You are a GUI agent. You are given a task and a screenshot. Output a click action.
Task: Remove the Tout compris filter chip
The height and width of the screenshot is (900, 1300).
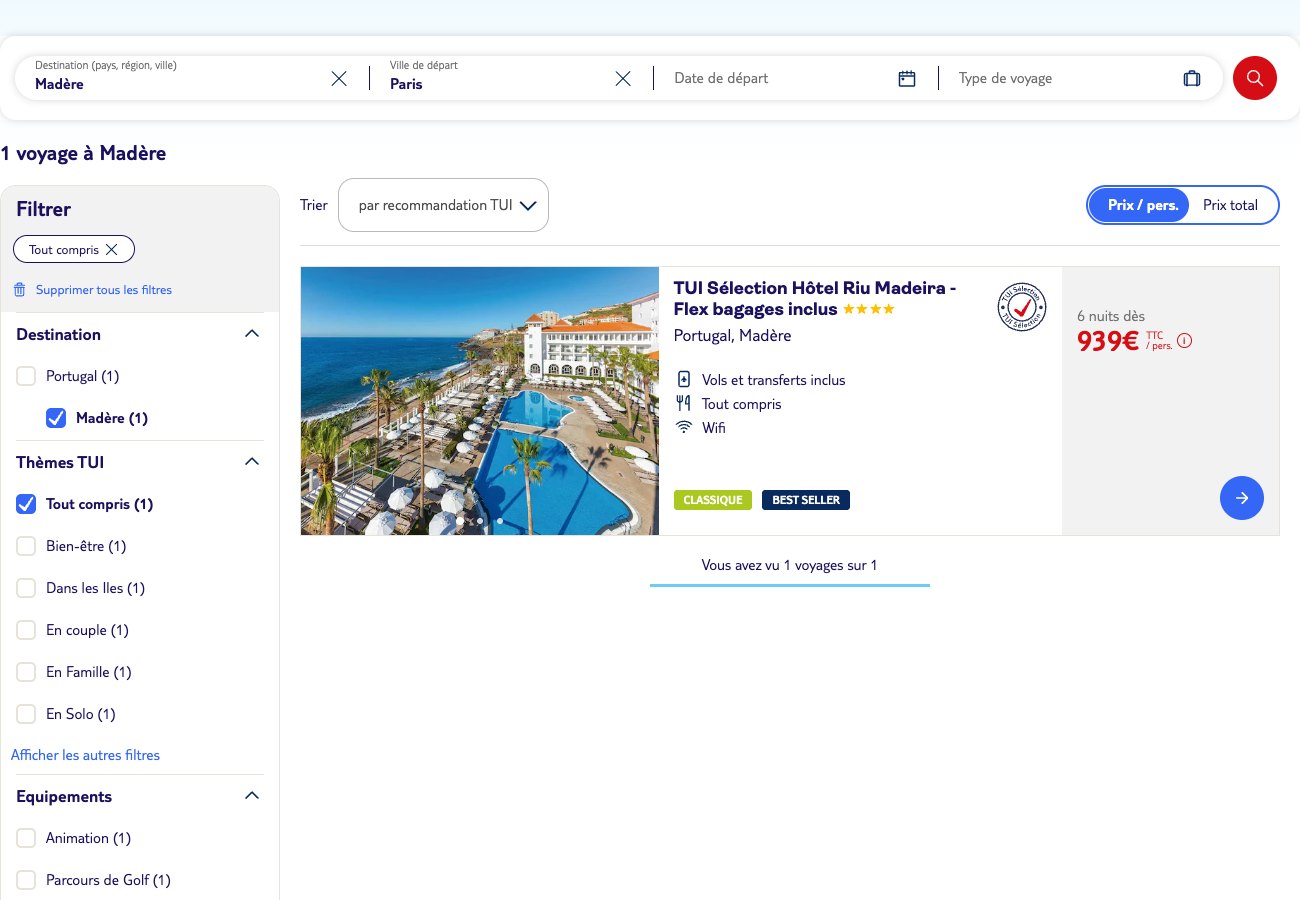pos(111,250)
